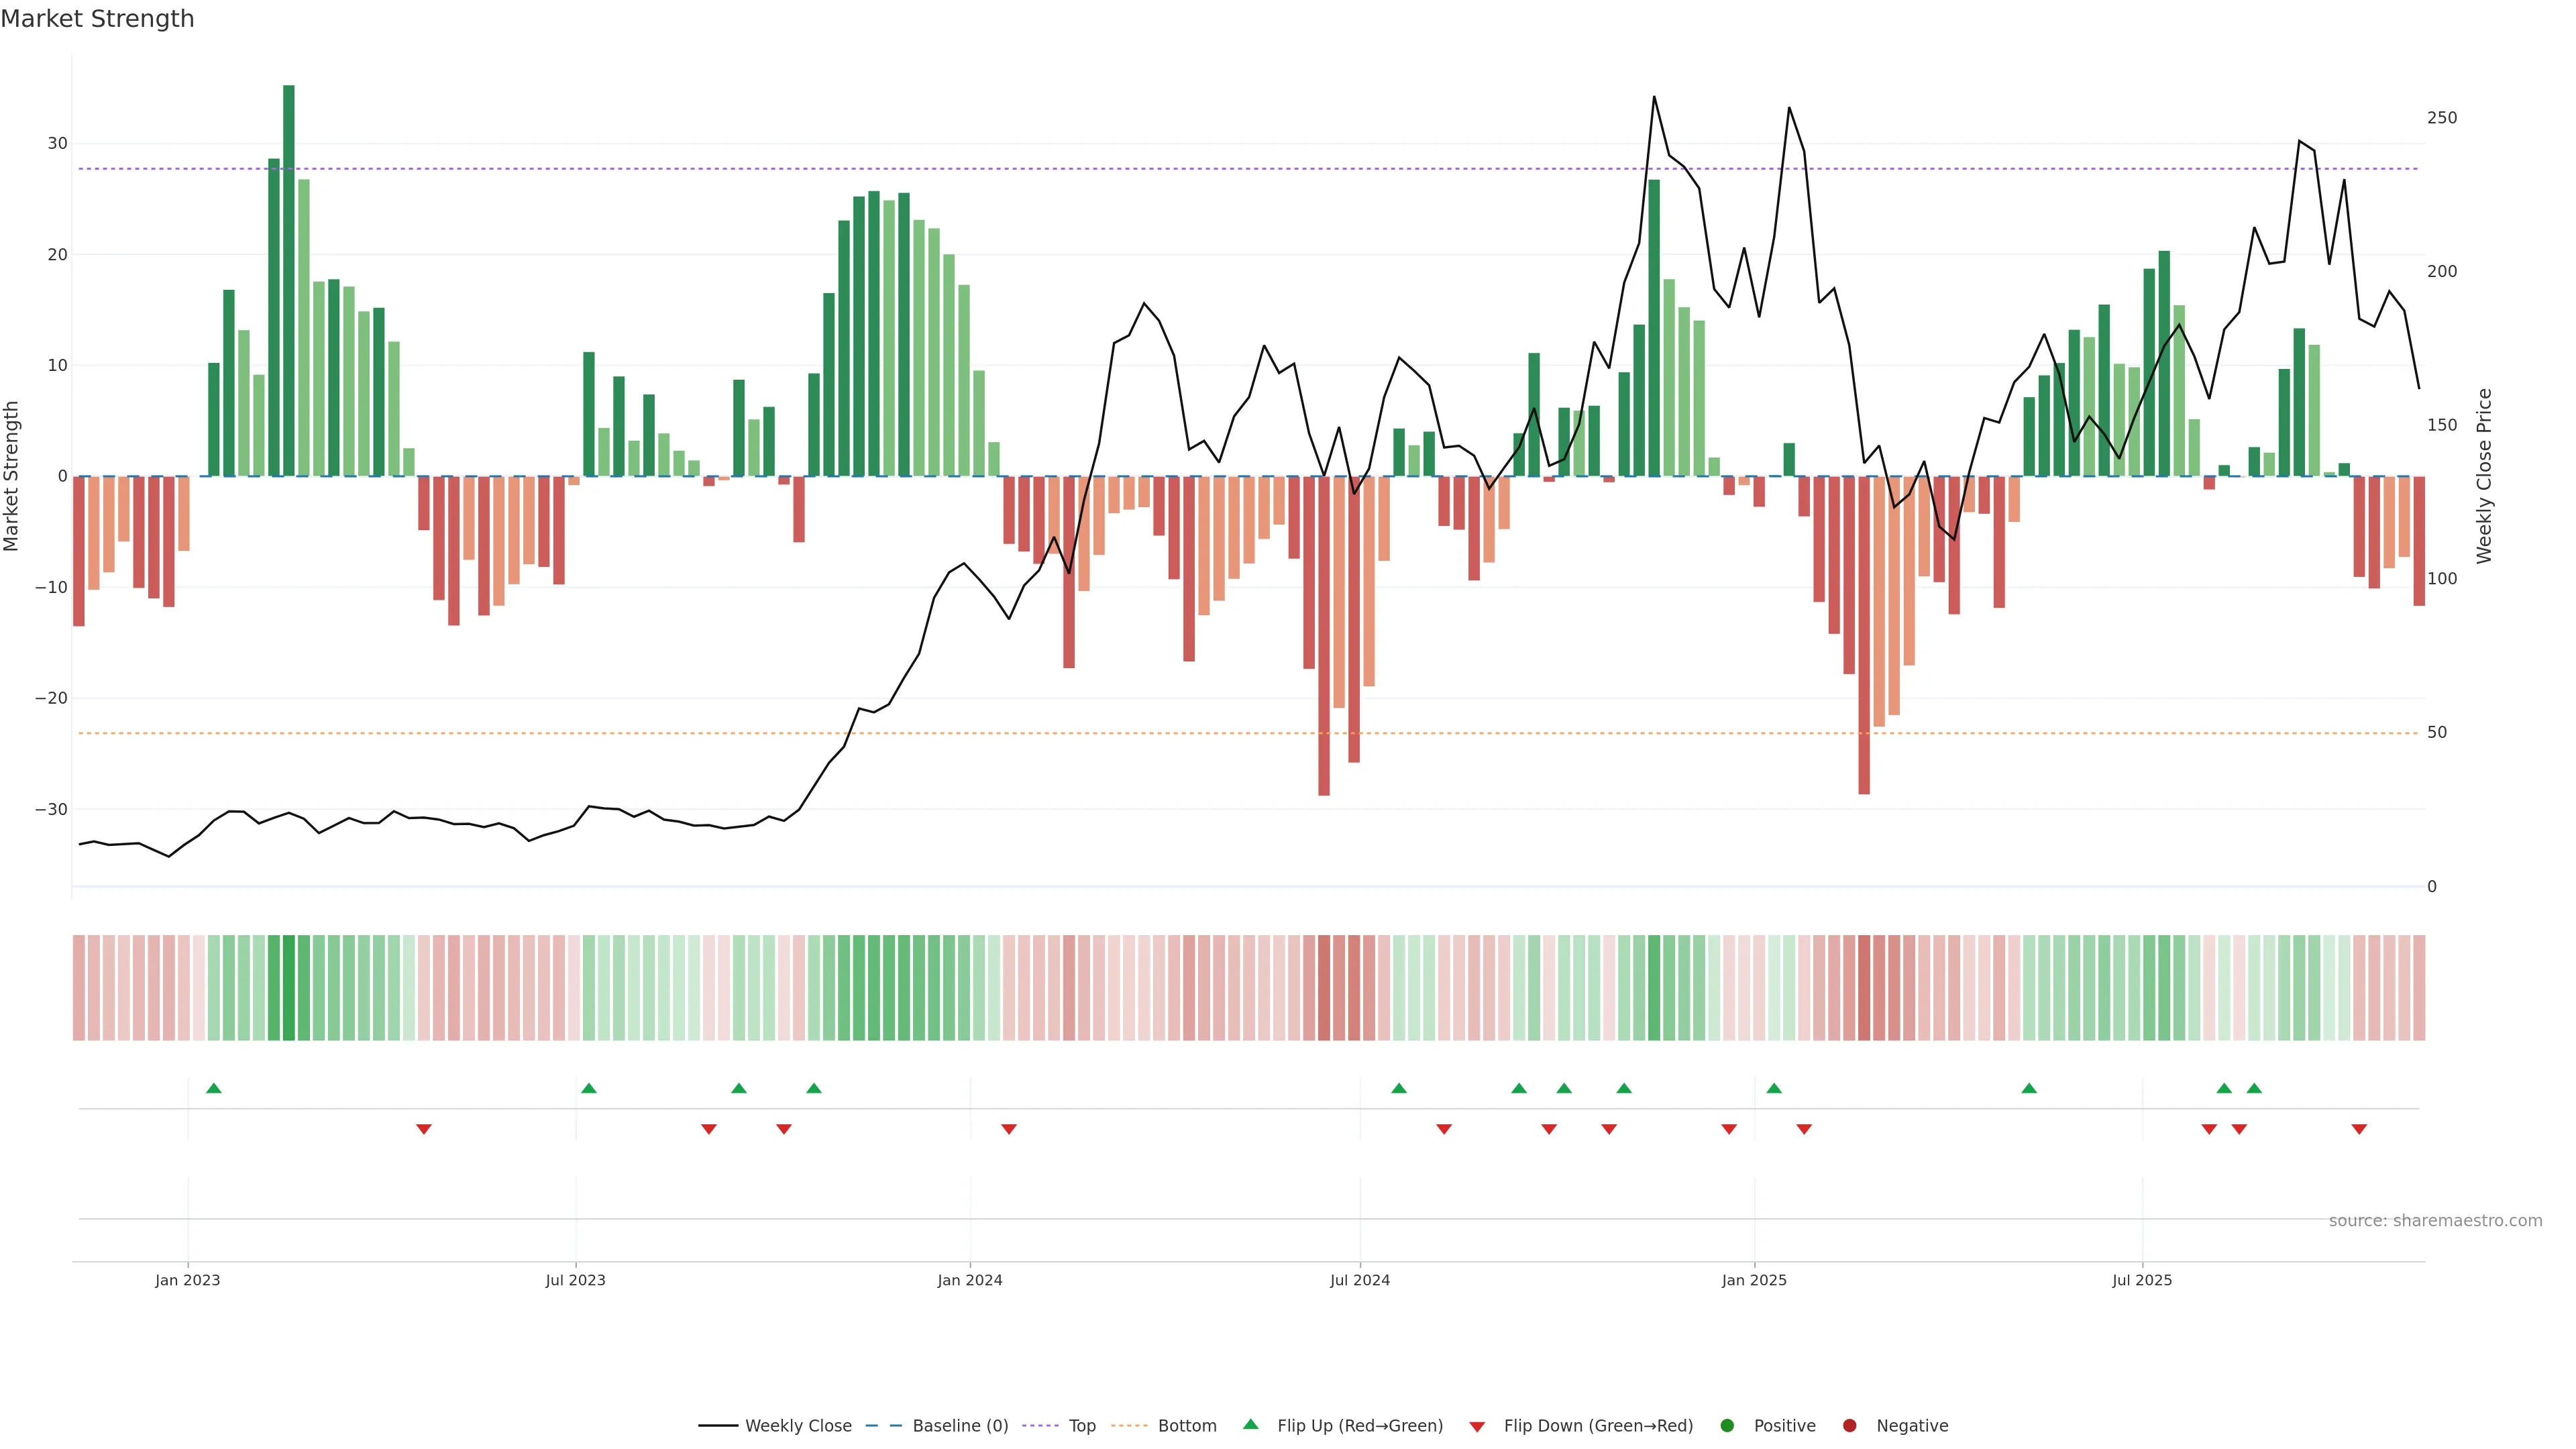2576x1449 pixels.
Task: Click the source: sharemaestro.com text
Action: pos(2435,1221)
